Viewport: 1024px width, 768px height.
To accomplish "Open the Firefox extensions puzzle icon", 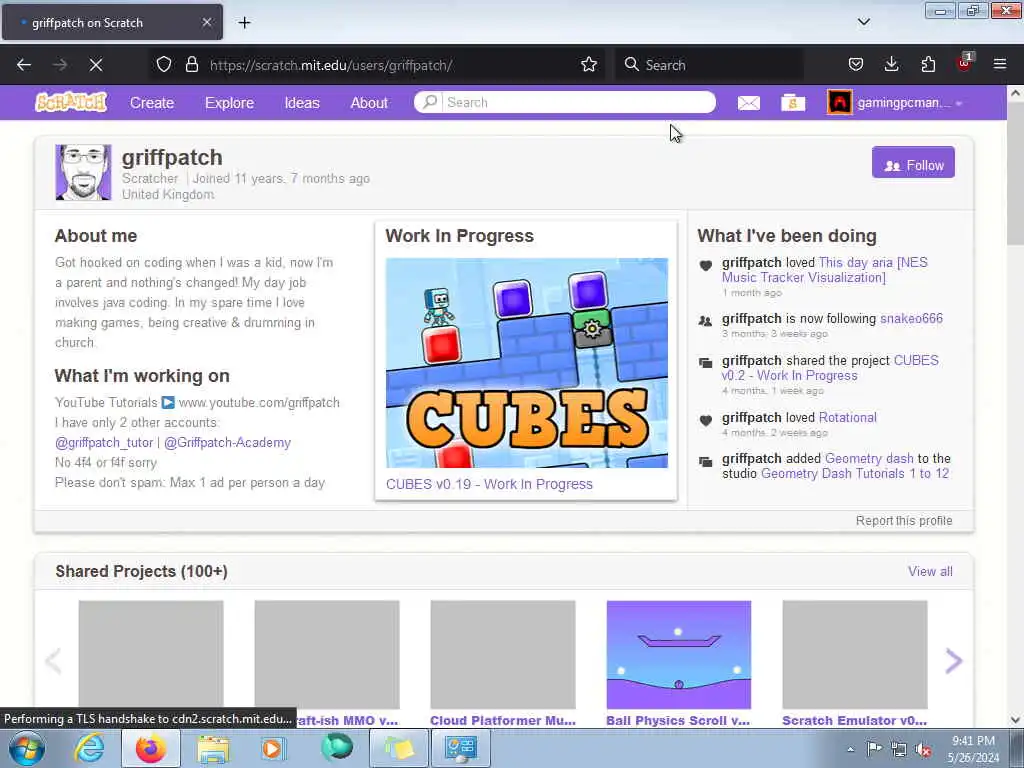I will point(928,65).
